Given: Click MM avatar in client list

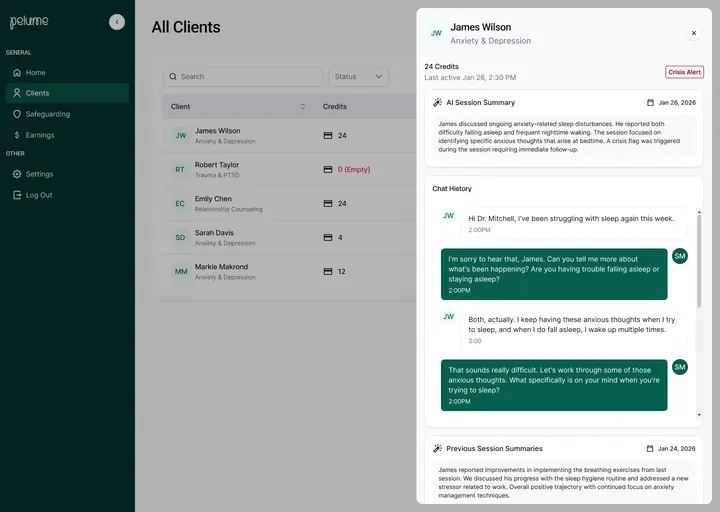Looking at the screenshot, I should 180,271.
